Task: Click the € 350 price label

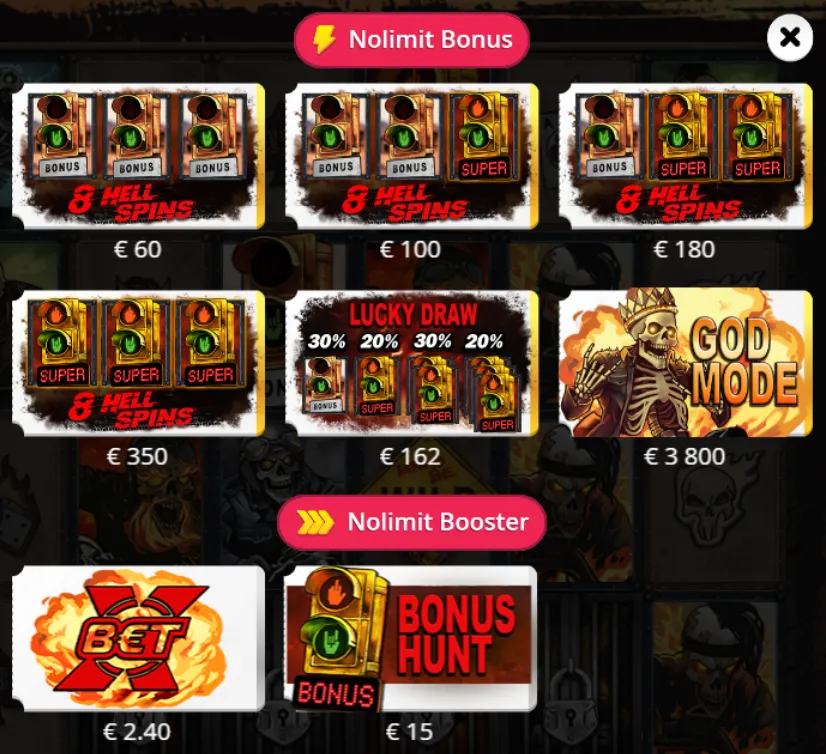Action: click(x=137, y=456)
